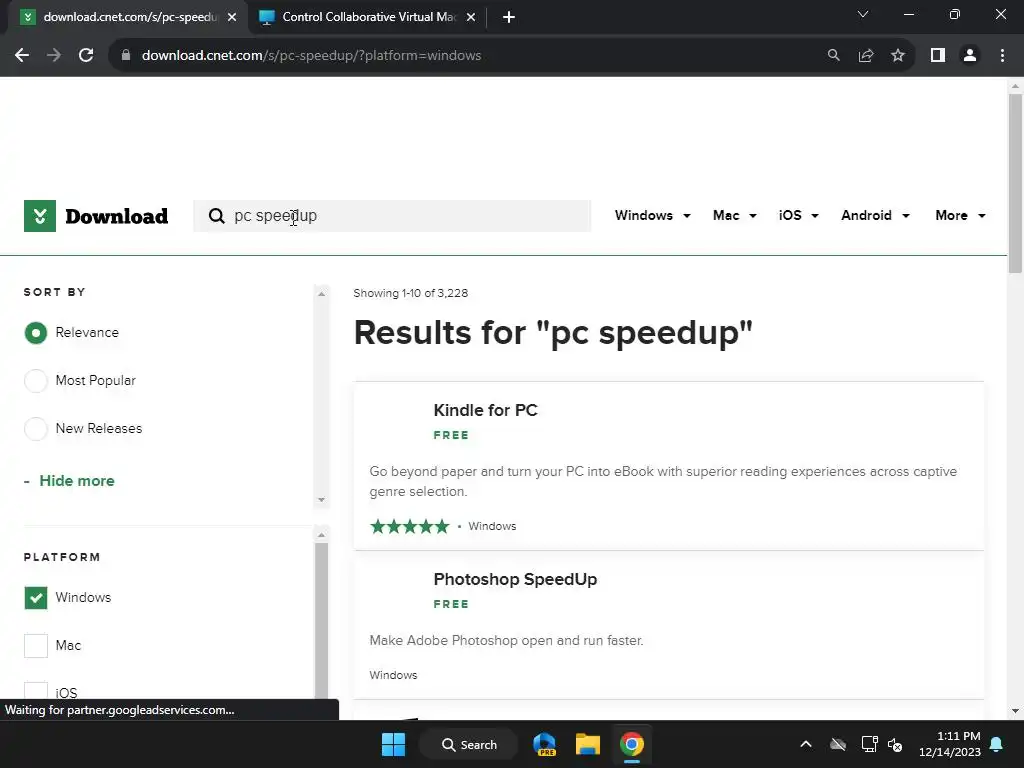Click the Kindle for PC star rating
The height and width of the screenshot is (768, 1024).
coord(409,526)
